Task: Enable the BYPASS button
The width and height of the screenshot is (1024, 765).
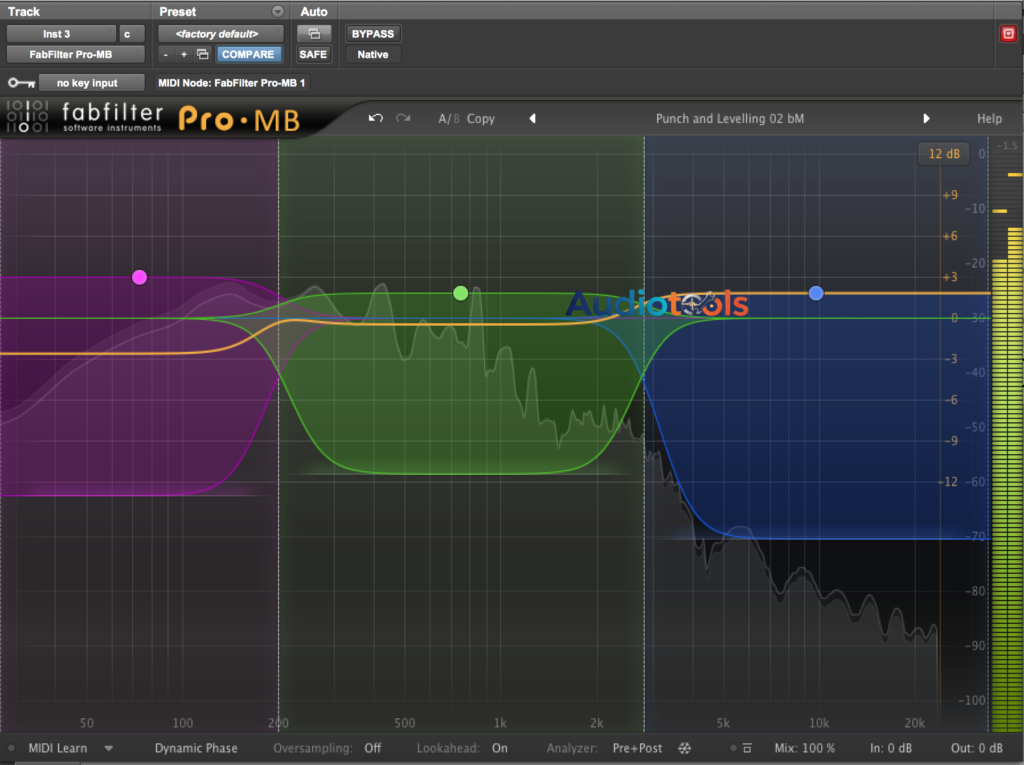Action: pos(372,33)
